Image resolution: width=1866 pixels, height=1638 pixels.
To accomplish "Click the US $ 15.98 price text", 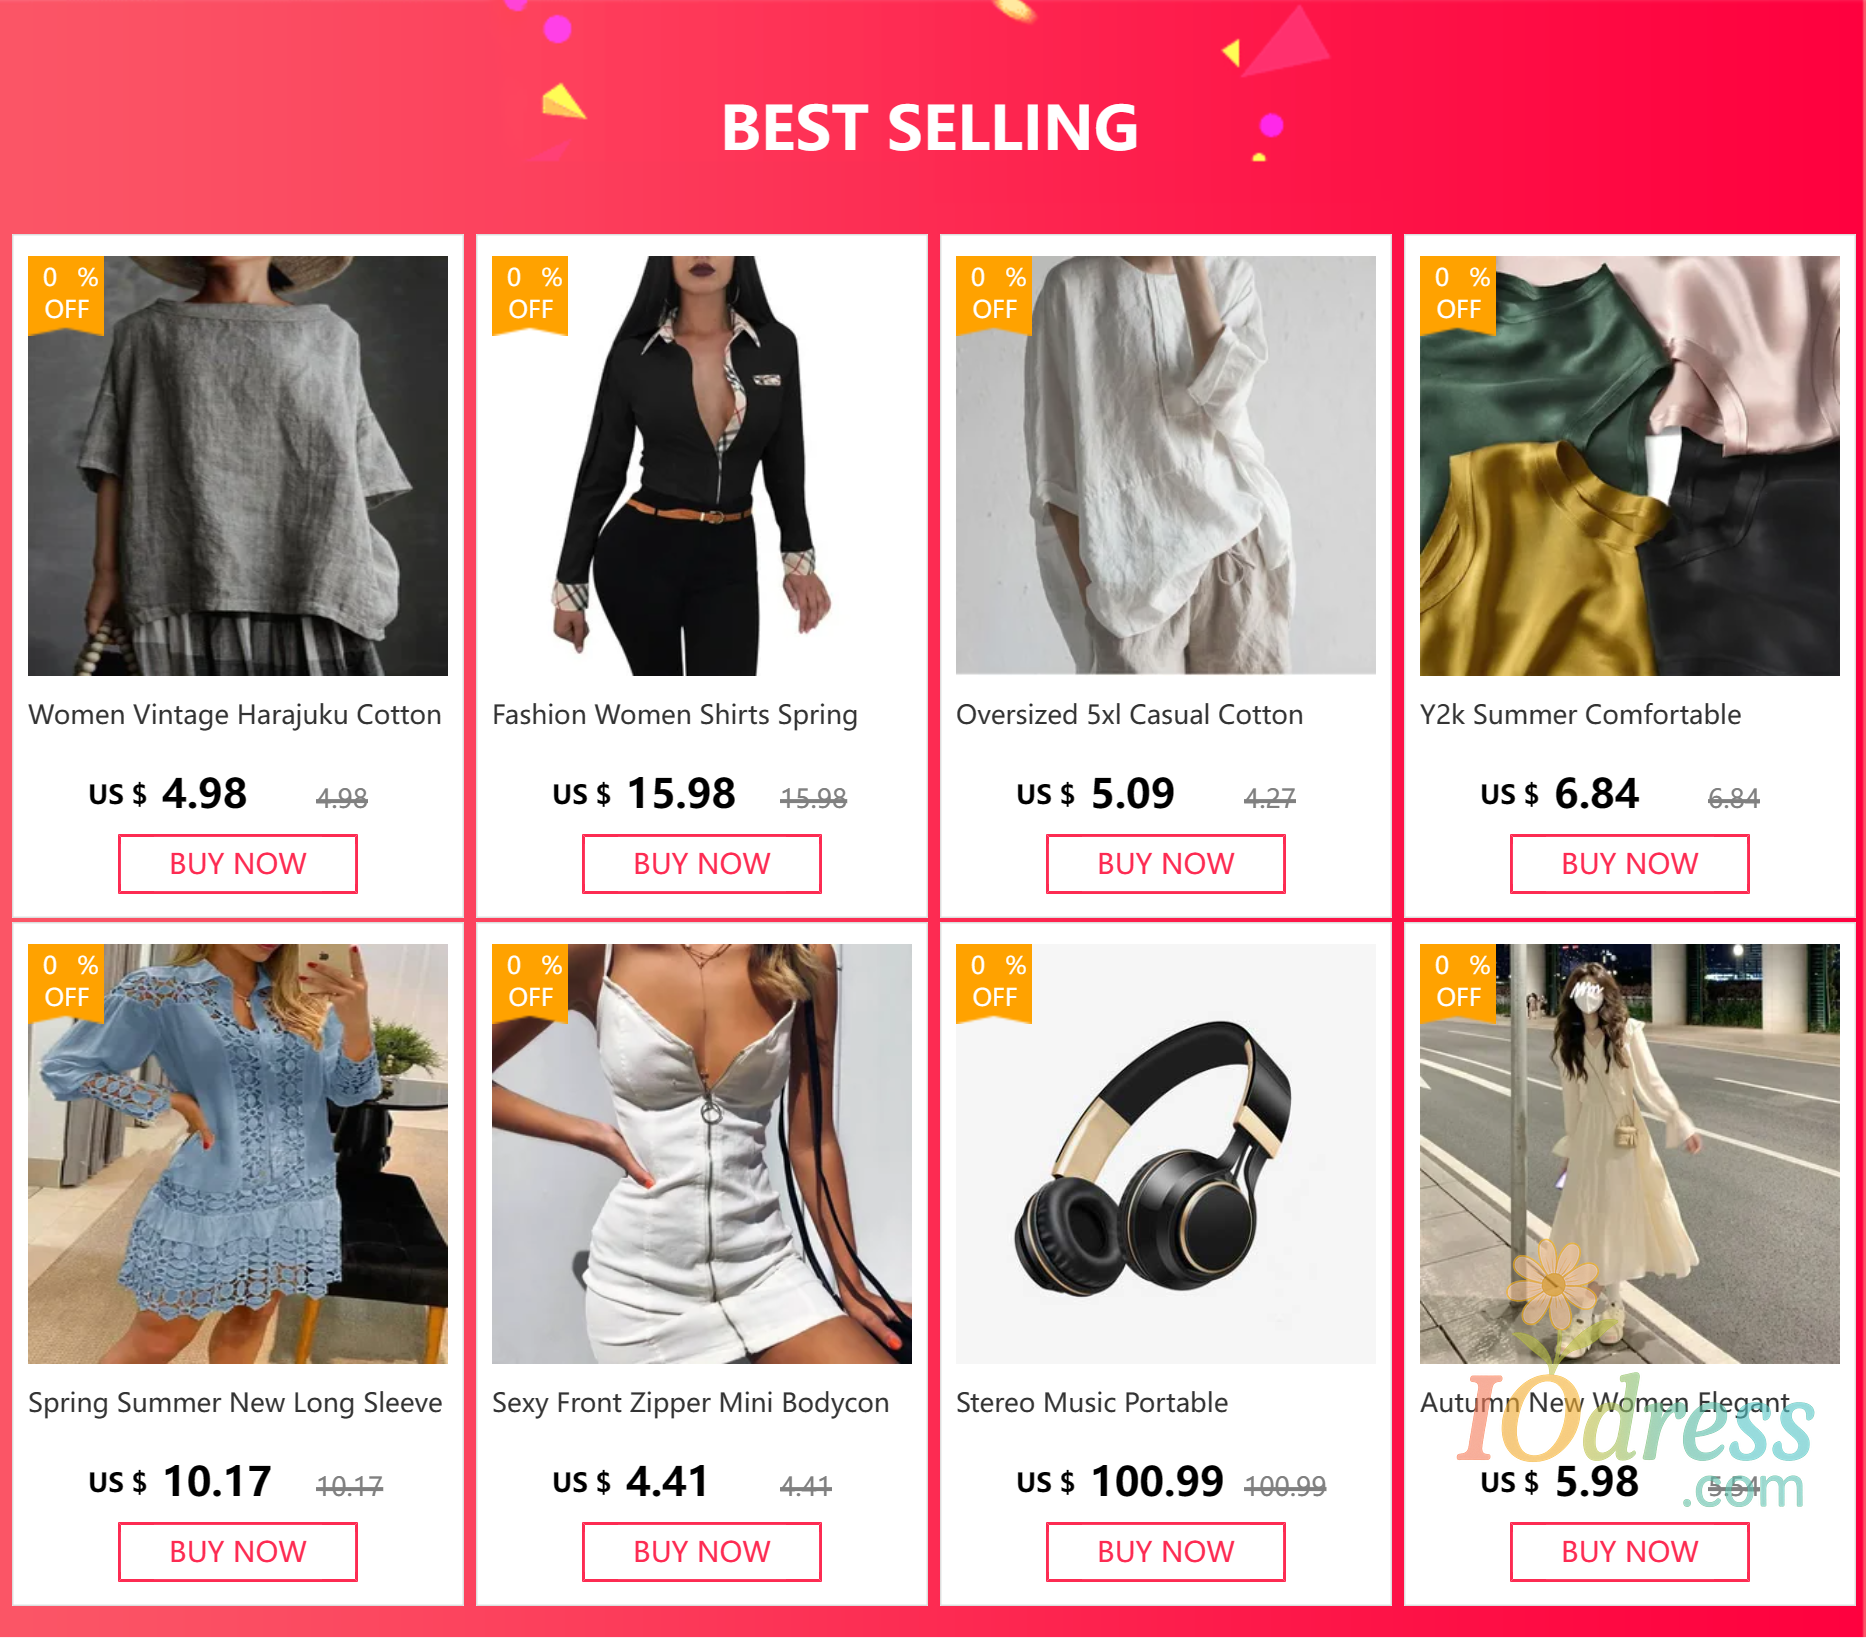I will click(644, 794).
